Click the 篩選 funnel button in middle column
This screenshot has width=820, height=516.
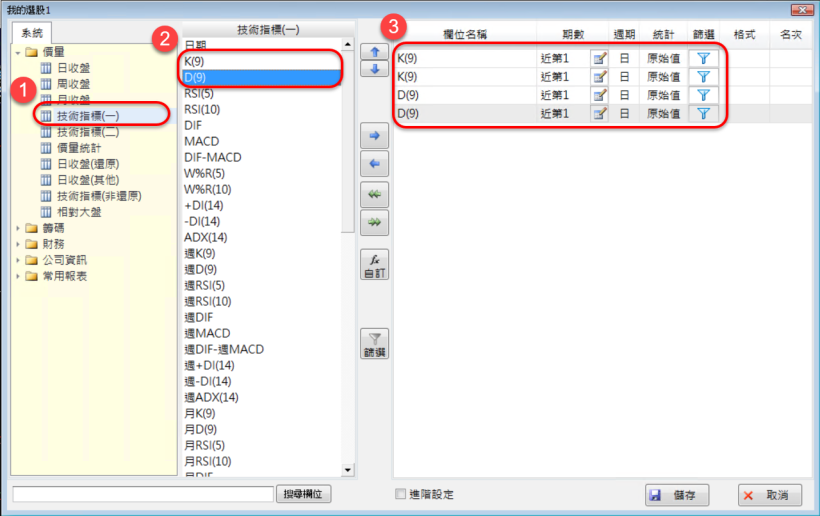tap(374, 344)
